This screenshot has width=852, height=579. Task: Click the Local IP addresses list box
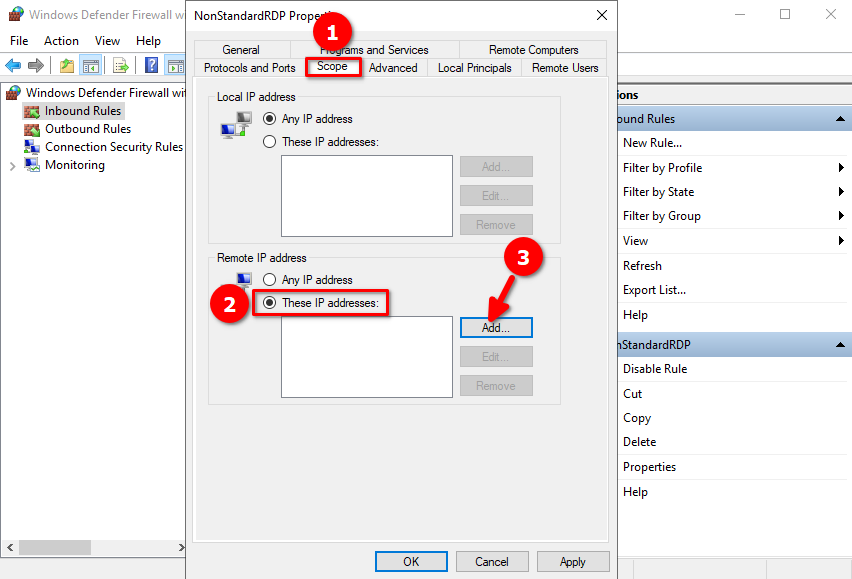367,196
